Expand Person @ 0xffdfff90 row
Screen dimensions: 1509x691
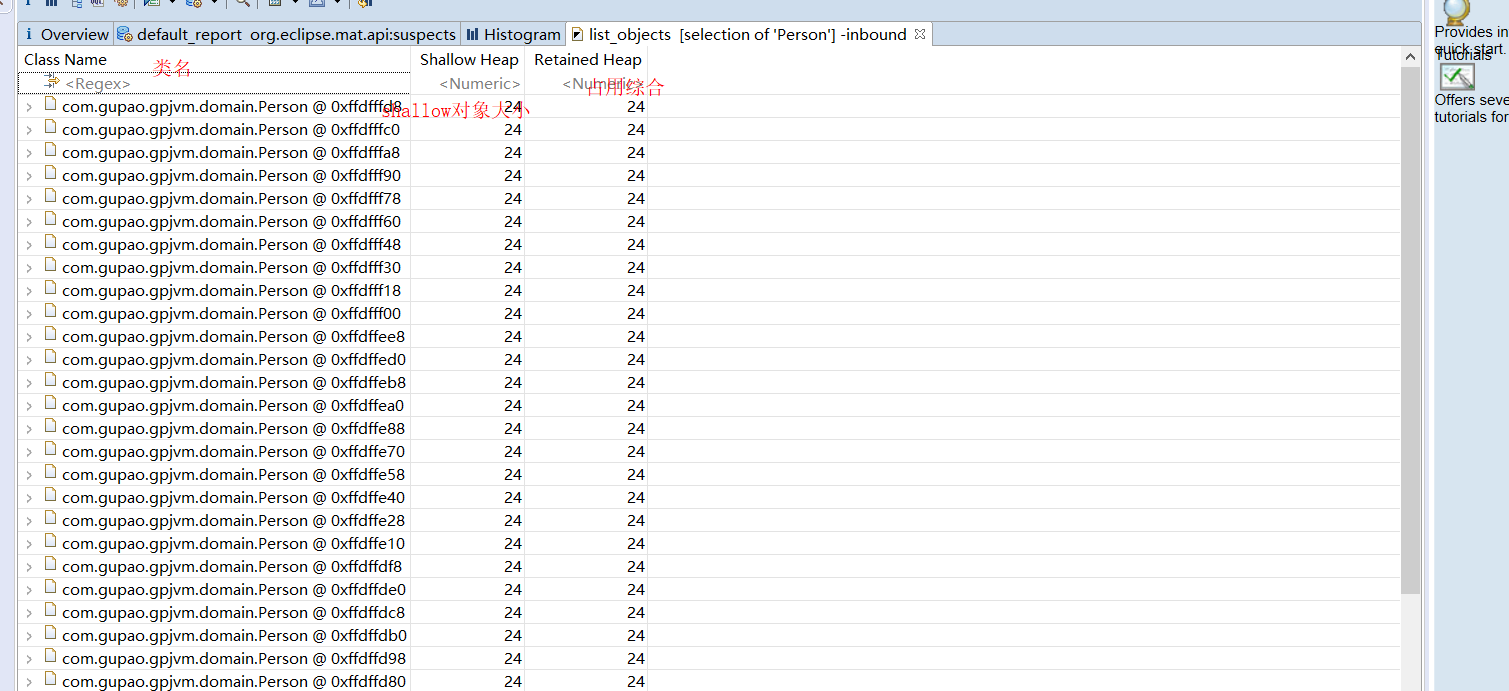click(x=29, y=176)
